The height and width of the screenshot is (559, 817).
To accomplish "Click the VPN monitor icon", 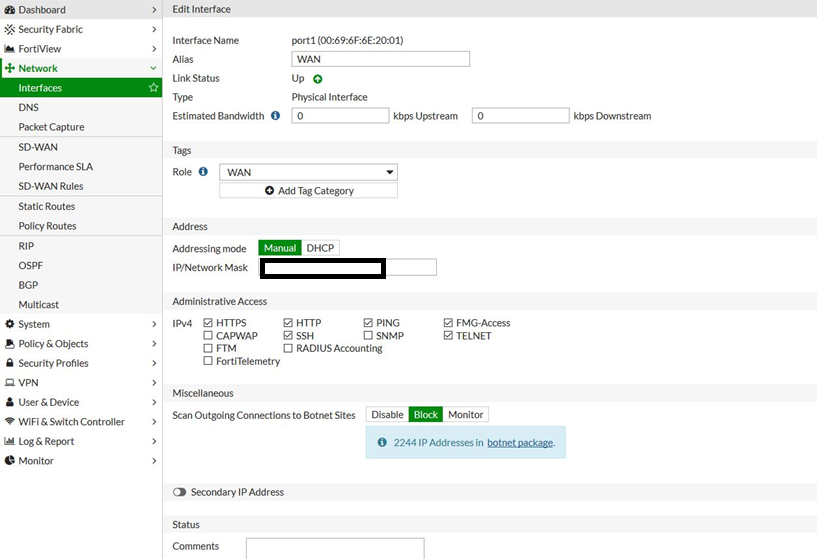I will coord(10,383).
